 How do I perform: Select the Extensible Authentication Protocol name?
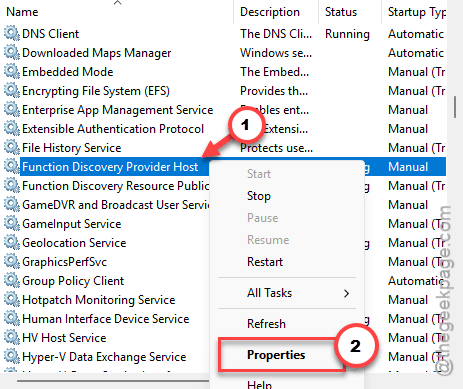pyautogui.click(x=113, y=129)
